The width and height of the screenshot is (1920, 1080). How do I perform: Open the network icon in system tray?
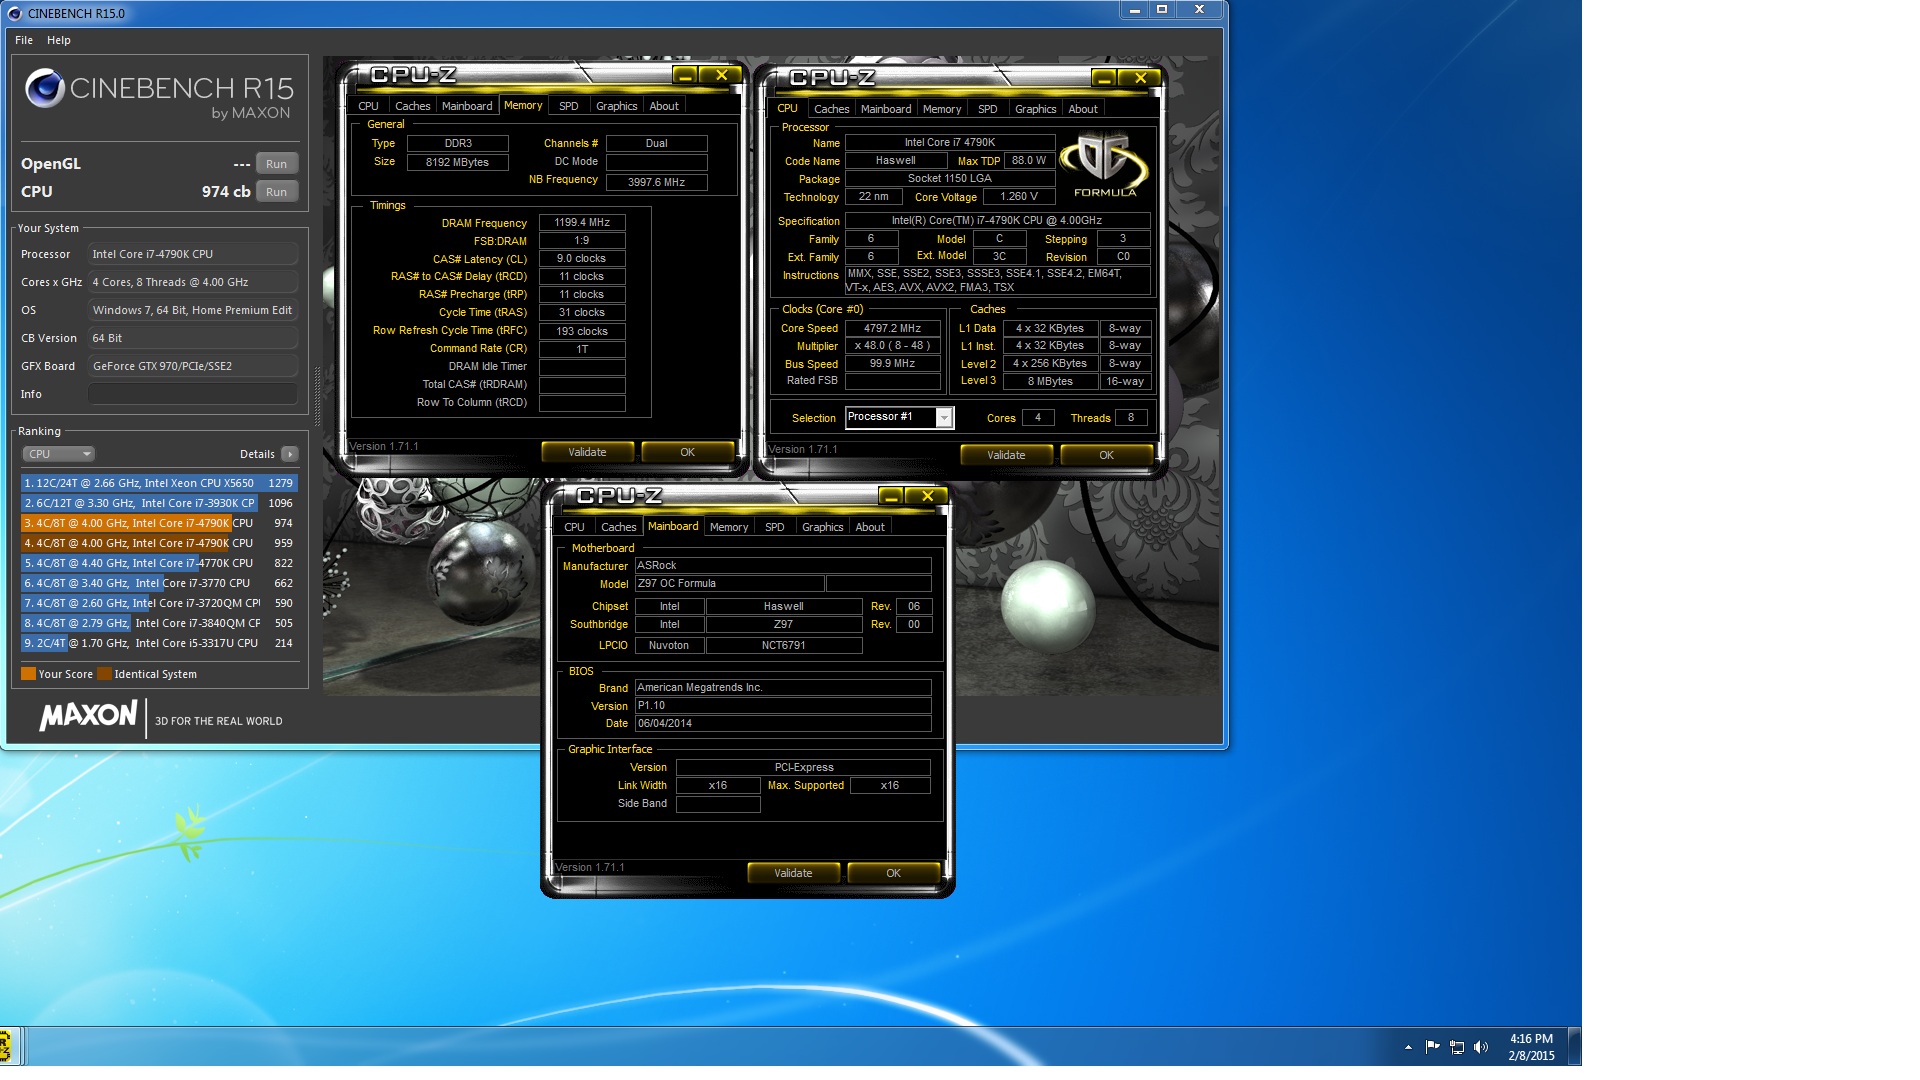point(1457,1047)
